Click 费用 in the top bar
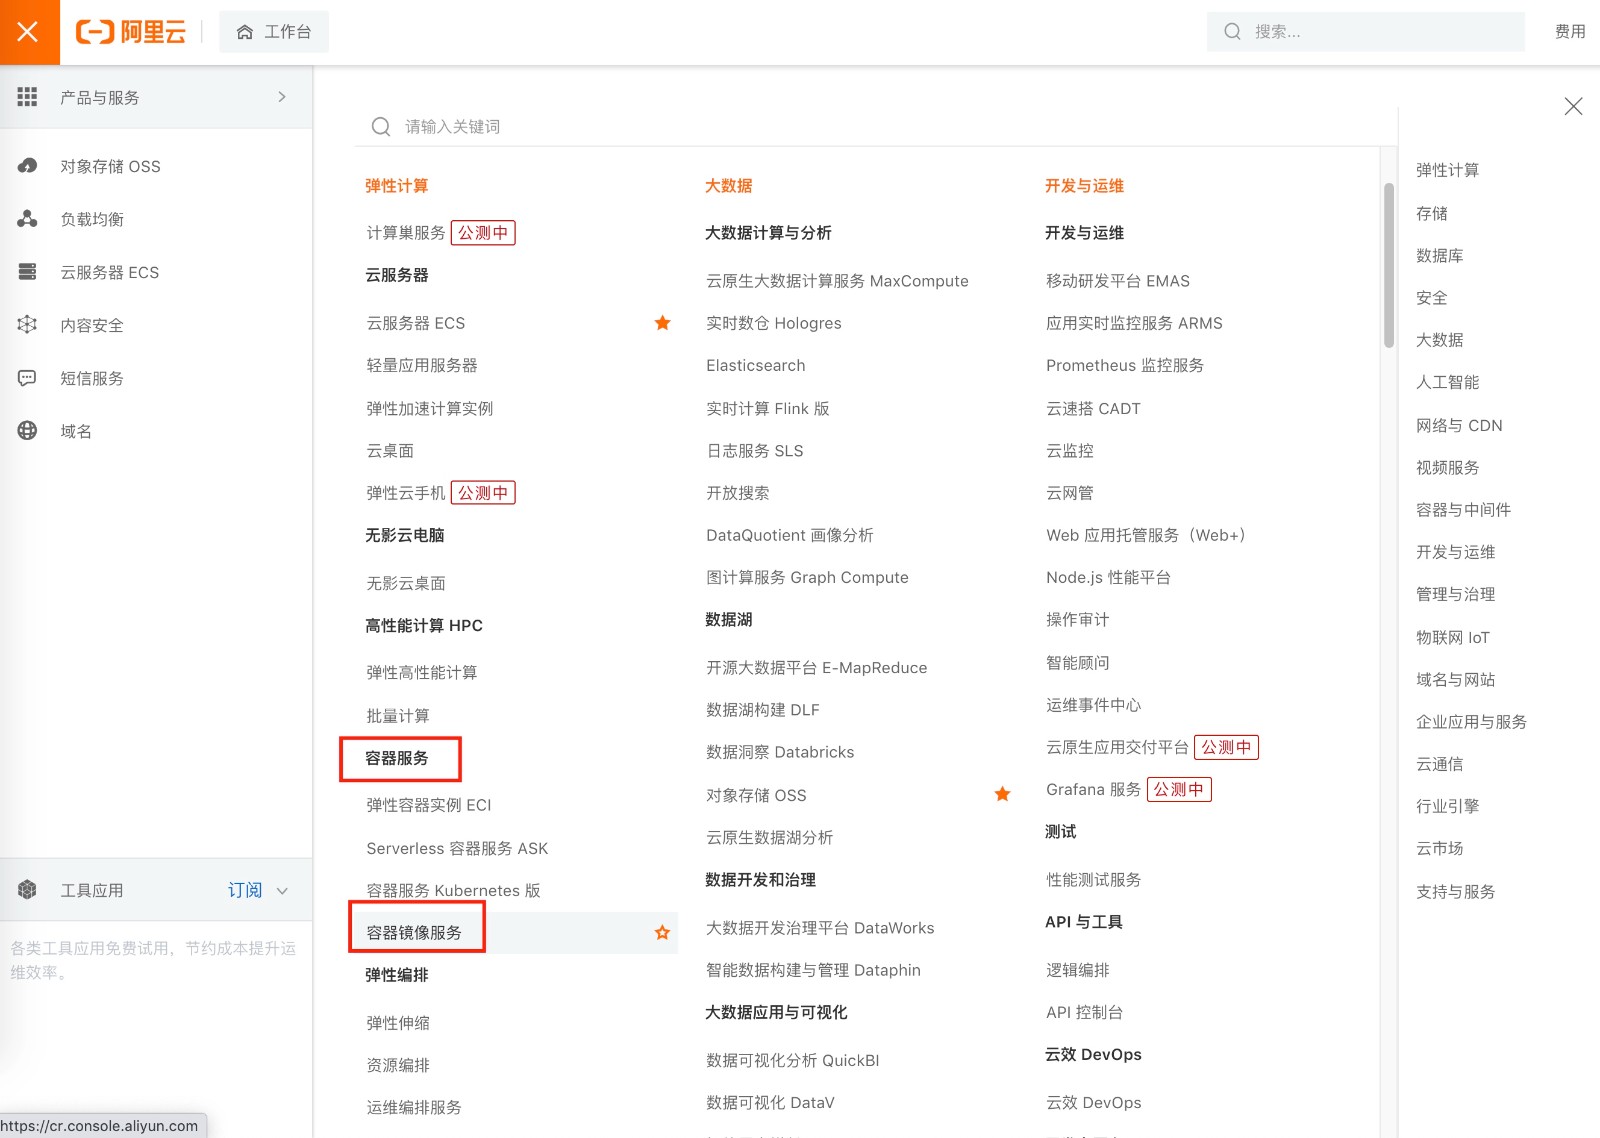 [x=1570, y=32]
